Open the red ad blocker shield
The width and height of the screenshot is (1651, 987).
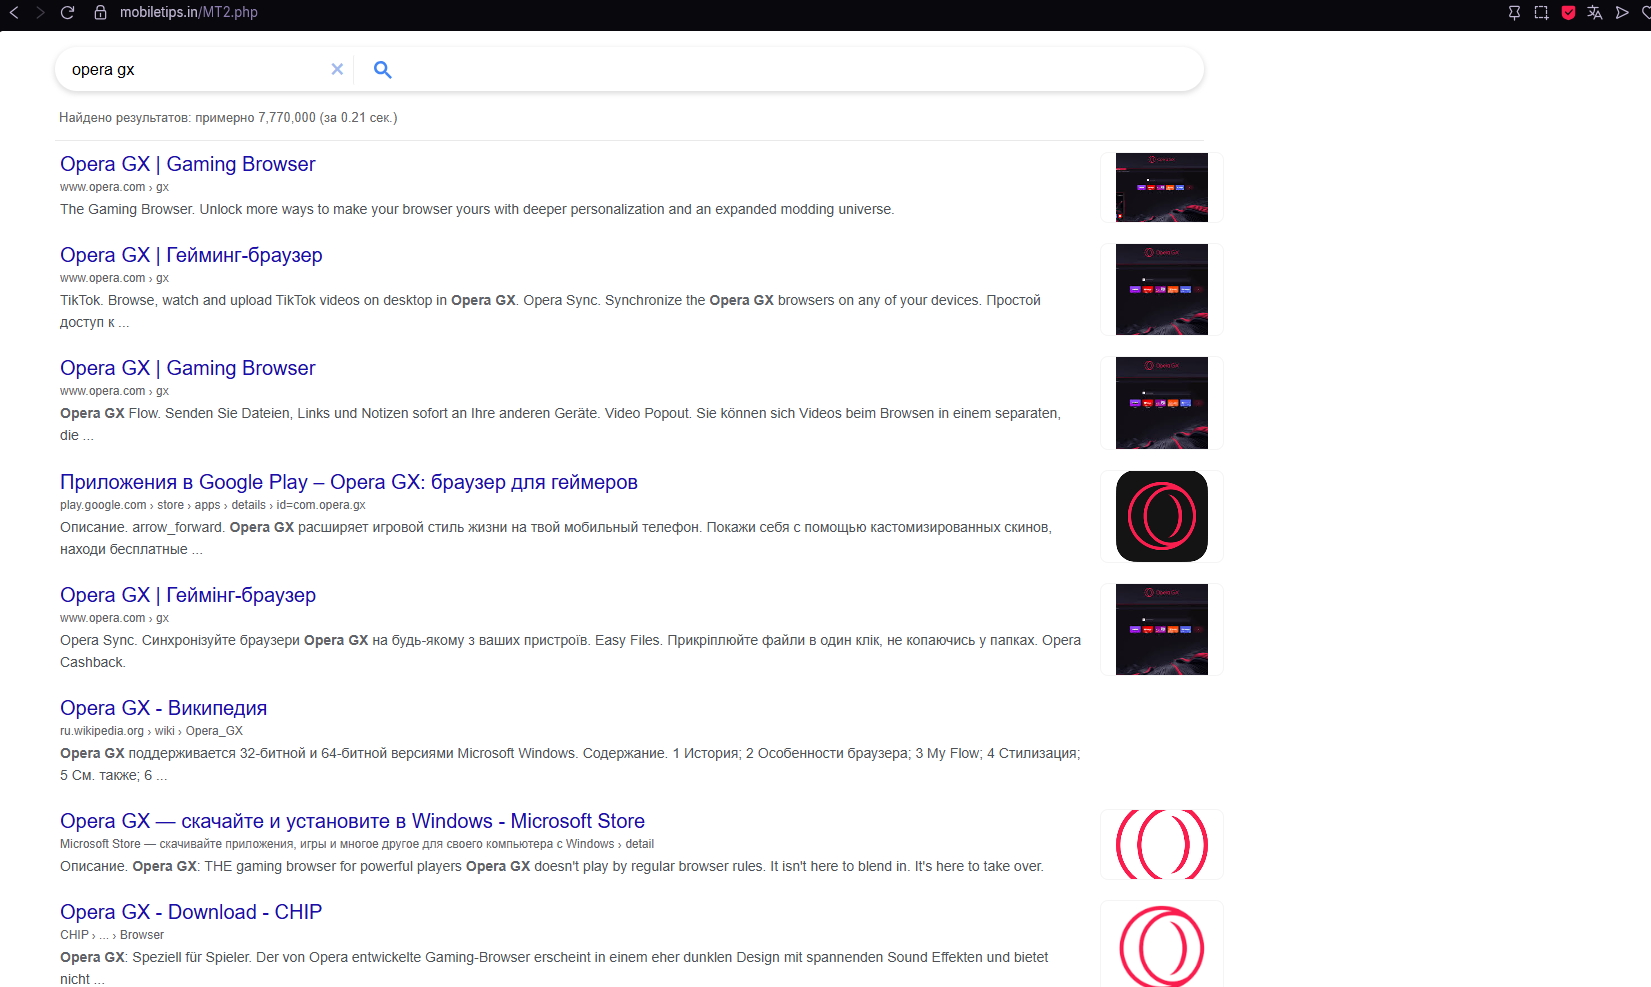tap(1568, 12)
